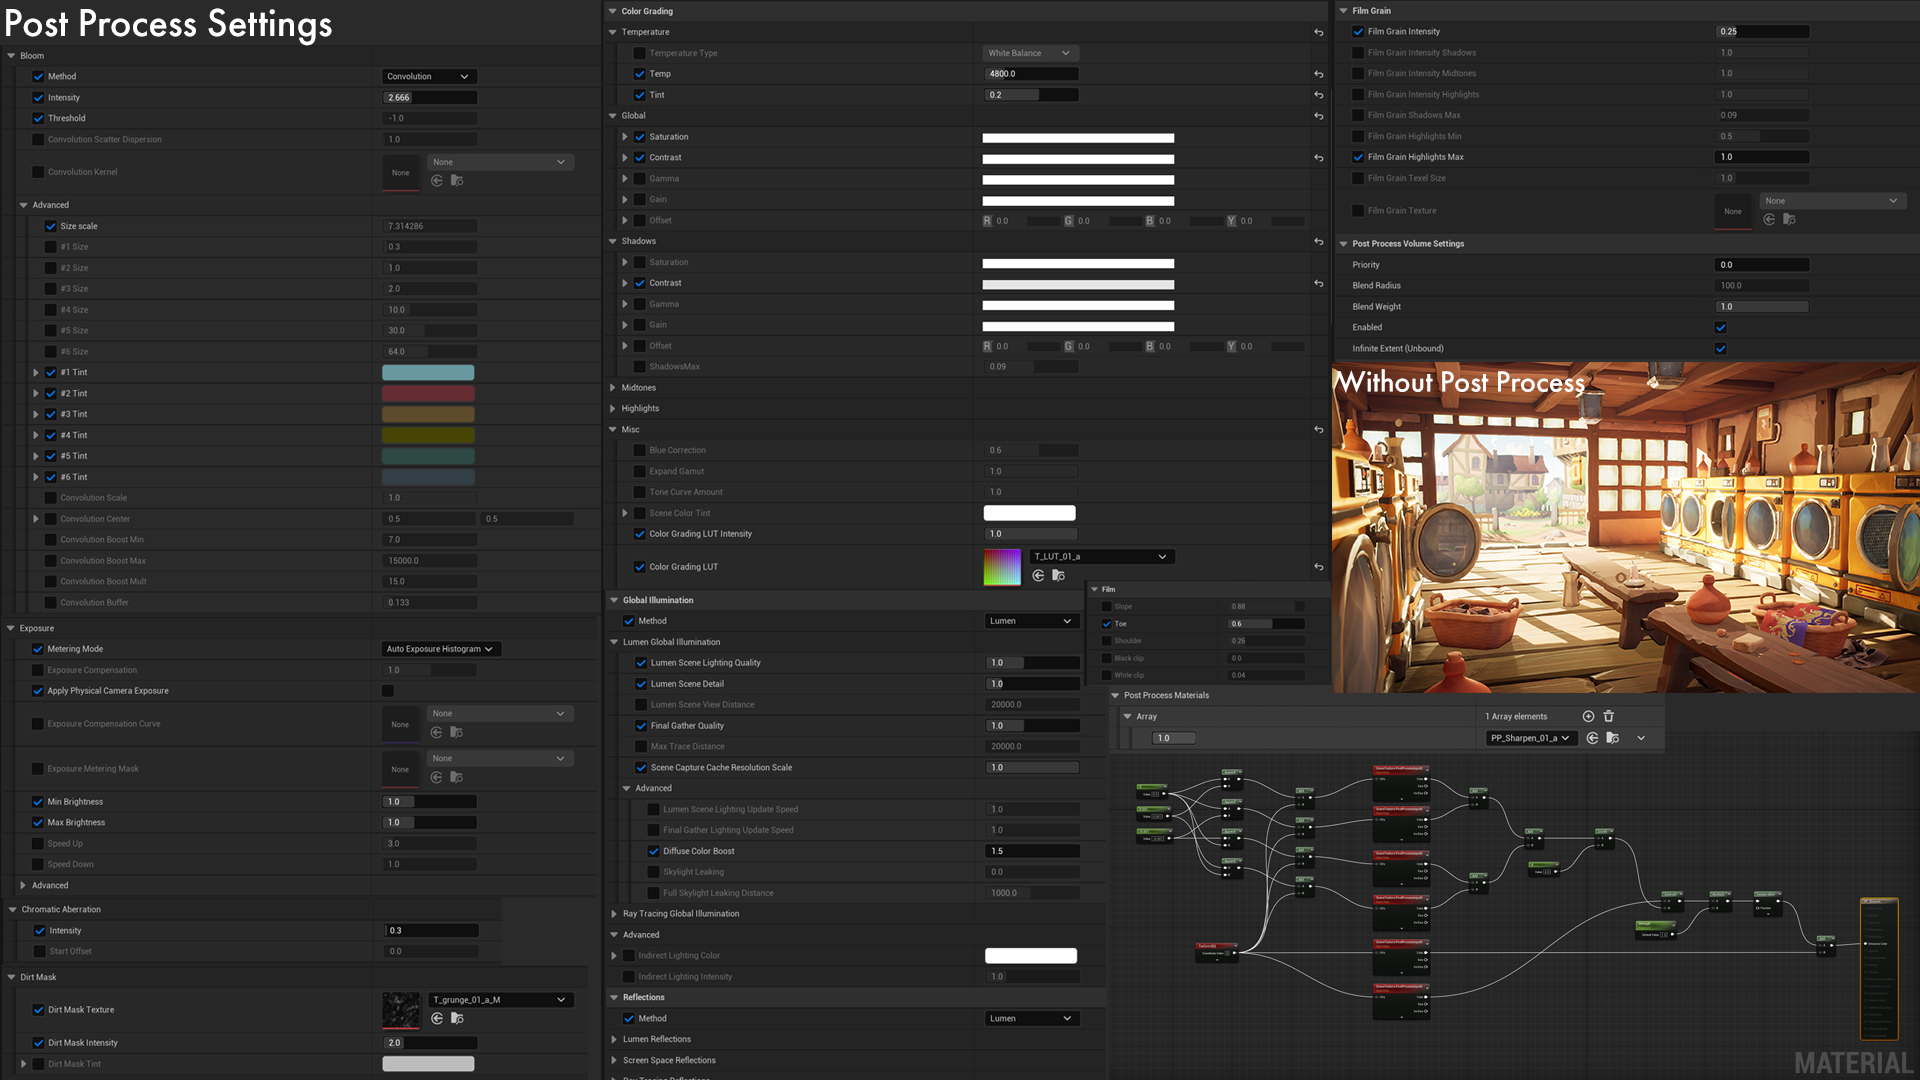Open the Scene Color Tint white swatch

click(x=1029, y=513)
